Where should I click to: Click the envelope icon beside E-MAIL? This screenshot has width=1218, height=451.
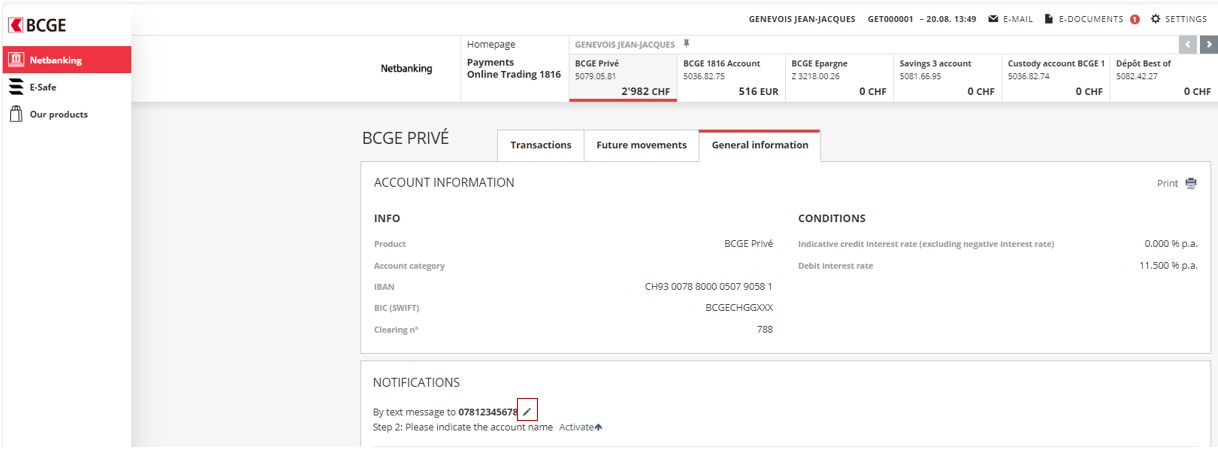coord(993,19)
